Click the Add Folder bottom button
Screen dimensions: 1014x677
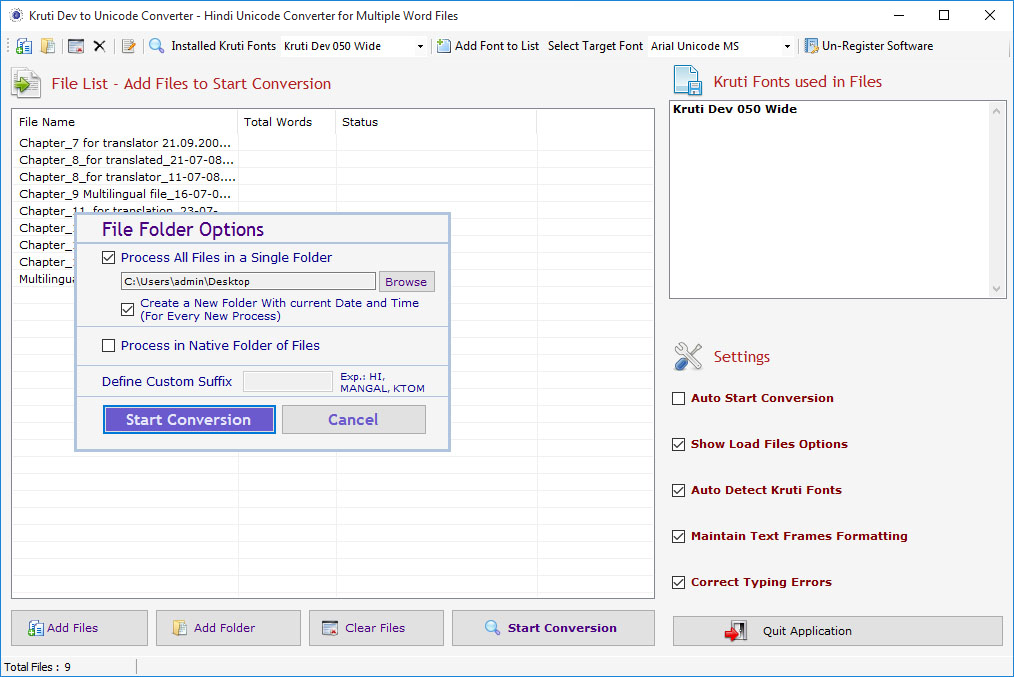click(228, 628)
